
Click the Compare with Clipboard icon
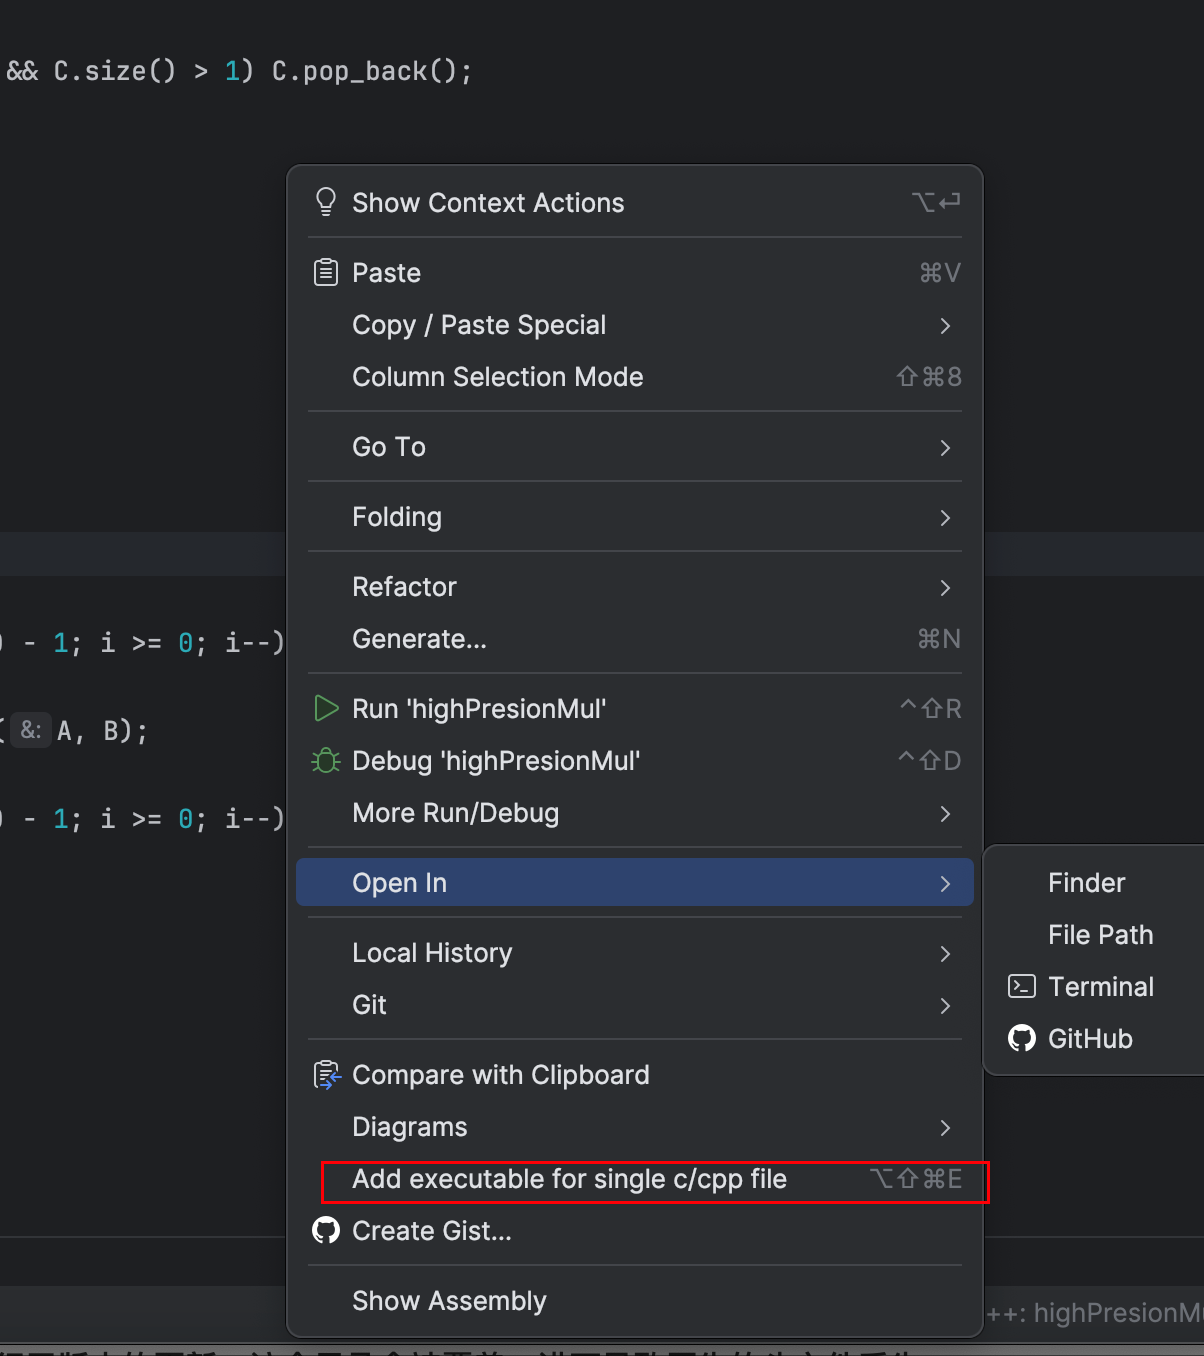pyautogui.click(x=327, y=1075)
